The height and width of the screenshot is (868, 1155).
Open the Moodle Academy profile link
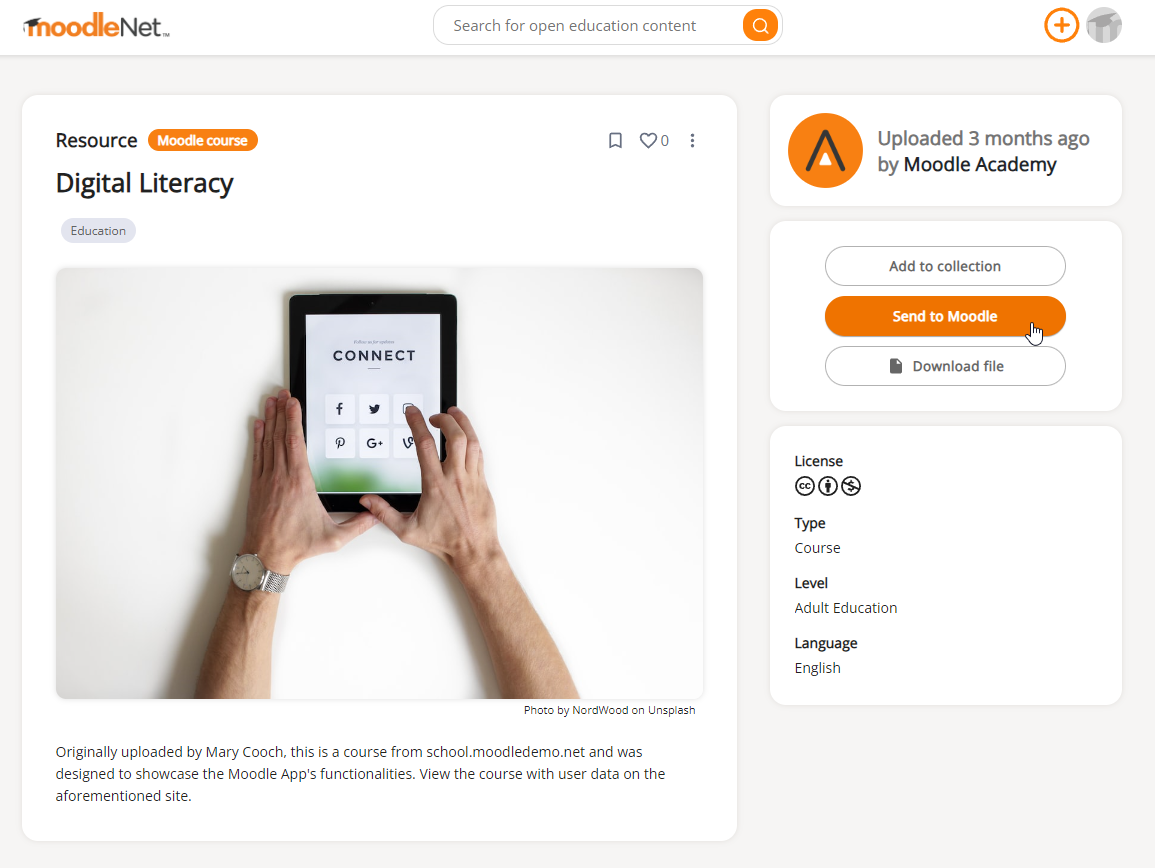(x=980, y=164)
